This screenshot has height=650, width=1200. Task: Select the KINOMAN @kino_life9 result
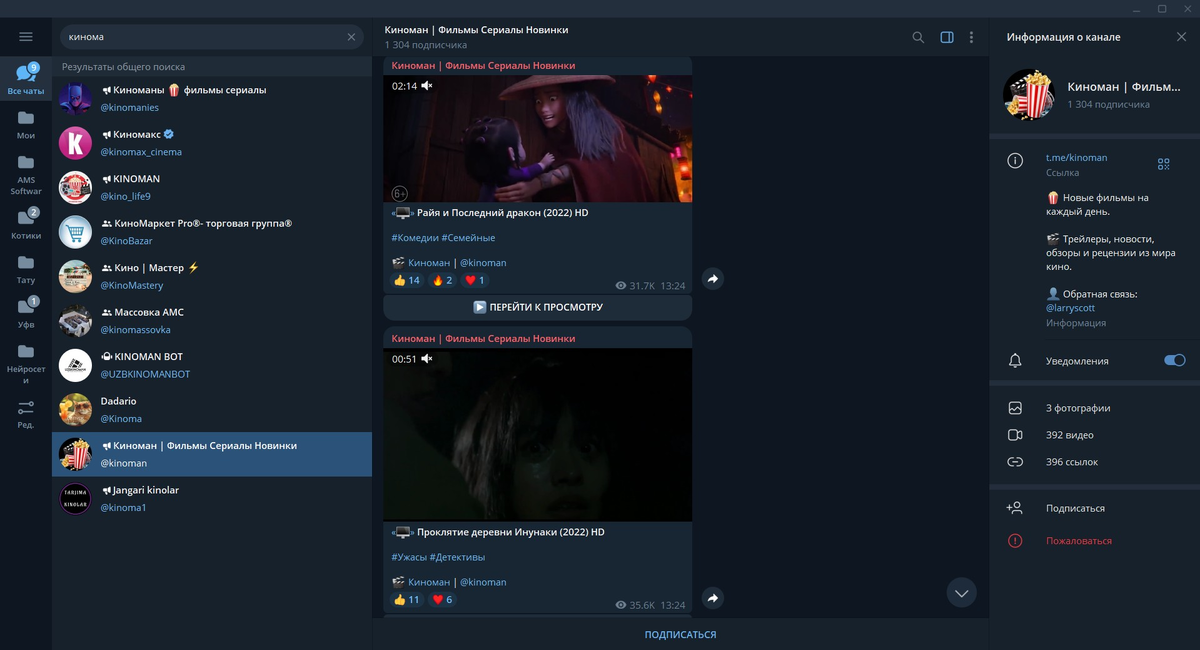[x=212, y=187]
